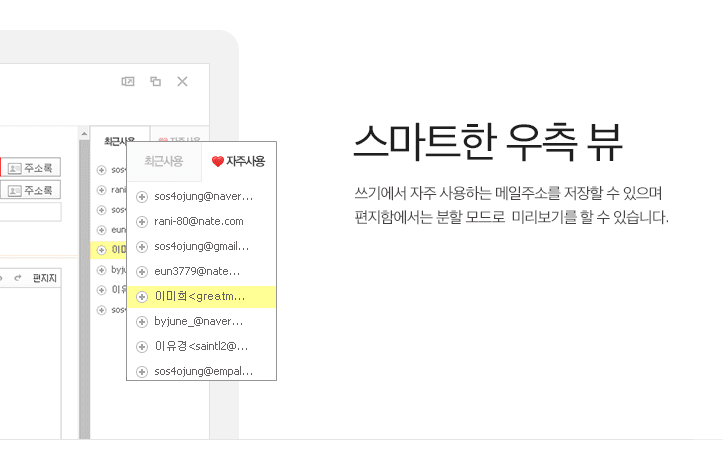Click the red heart icon on 자주사용
Viewport: 723px width, 469px height.
click(218, 161)
